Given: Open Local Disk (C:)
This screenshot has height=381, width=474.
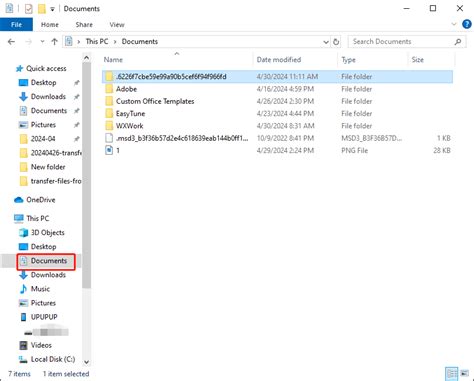Looking at the screenshot, I should tap(53, 359).
